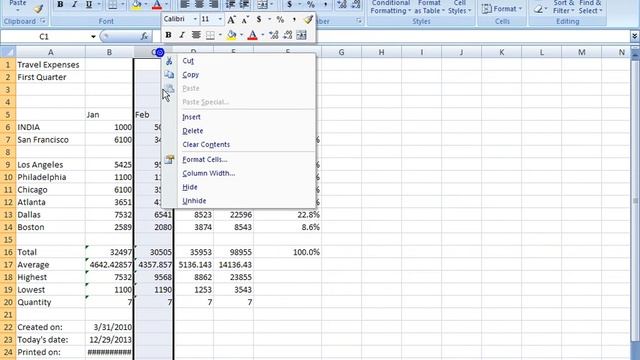Viewport: 640px width, 360px height.
Task: Apply Accounting Number Format ($) in the ribbon
Action: pyautogui.click(x=289, y=4)
